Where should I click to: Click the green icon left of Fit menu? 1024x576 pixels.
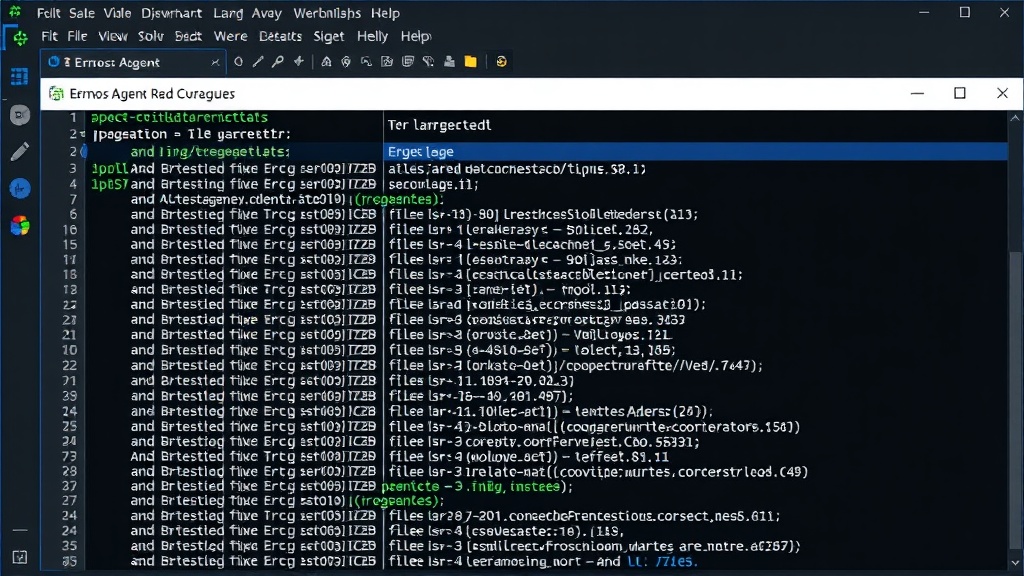click(20, 38)
